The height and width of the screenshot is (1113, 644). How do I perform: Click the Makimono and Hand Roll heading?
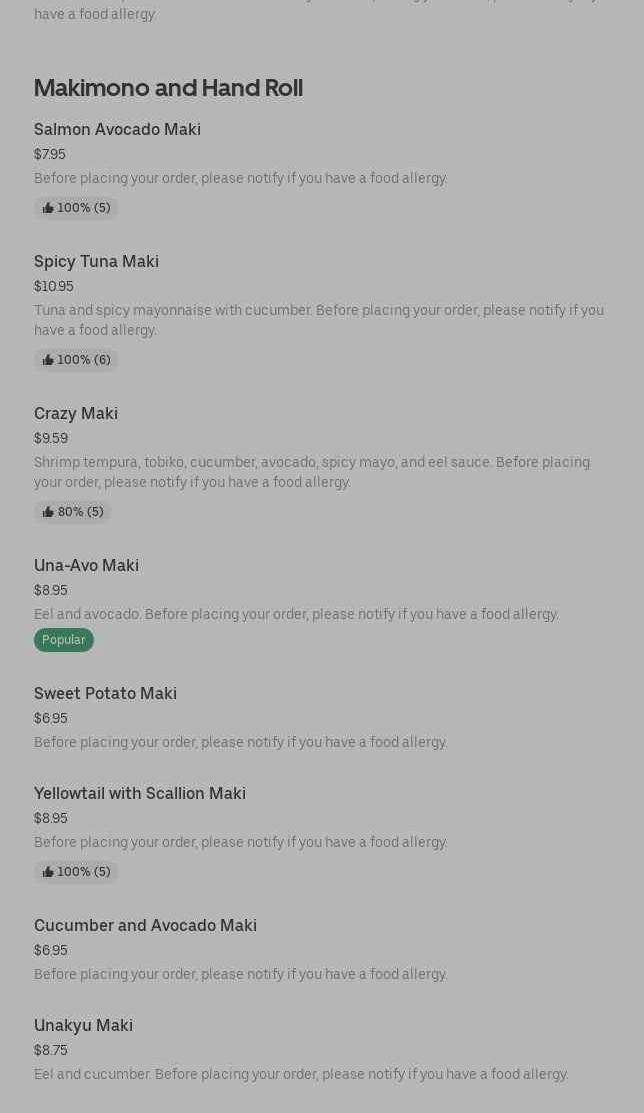[168, 88]
